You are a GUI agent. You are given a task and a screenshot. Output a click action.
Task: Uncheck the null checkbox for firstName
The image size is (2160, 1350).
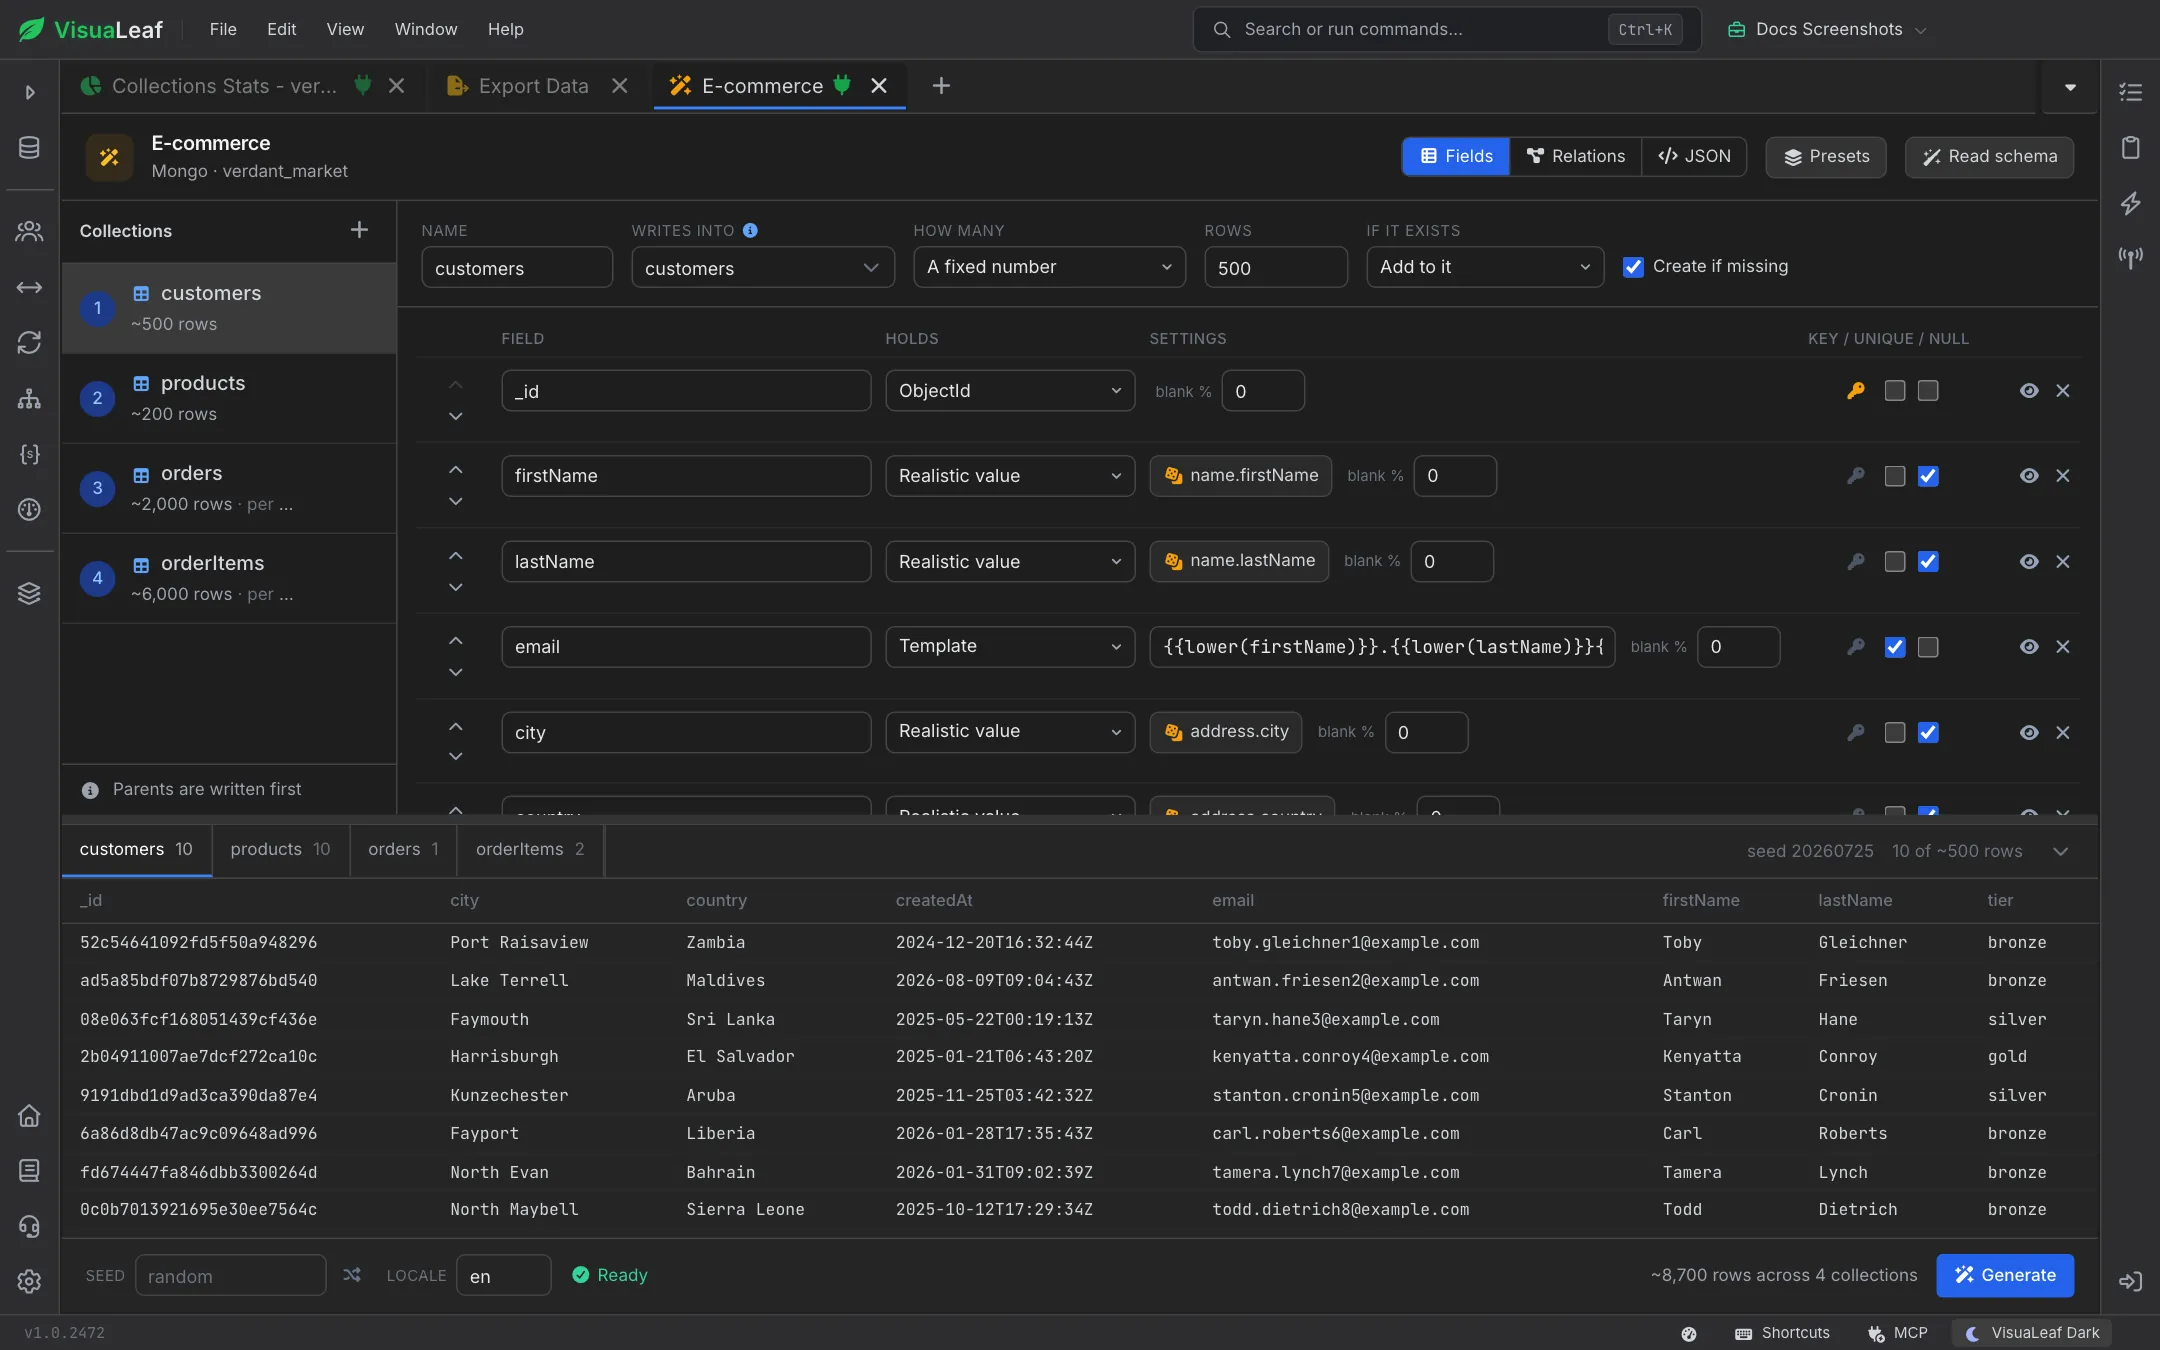pyautogui.click(x=1928, y=476)
